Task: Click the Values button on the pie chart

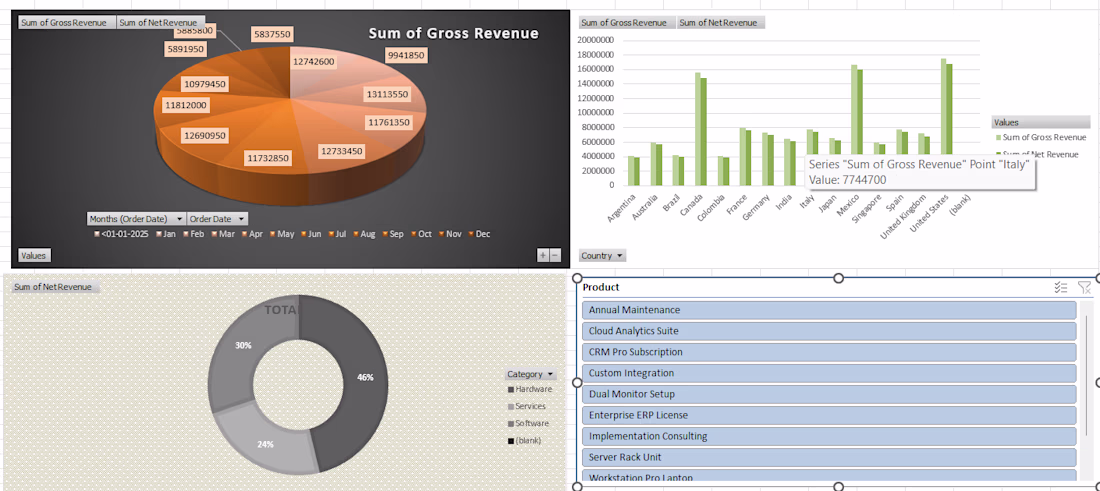Action: pos(34,255)
